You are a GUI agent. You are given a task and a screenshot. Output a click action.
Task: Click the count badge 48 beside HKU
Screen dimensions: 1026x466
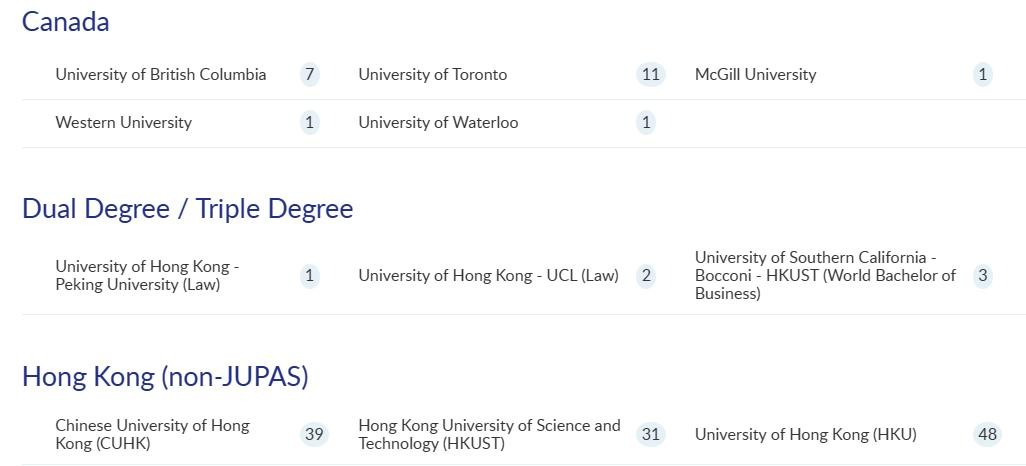pyautogui.click(x=987, y=434)
